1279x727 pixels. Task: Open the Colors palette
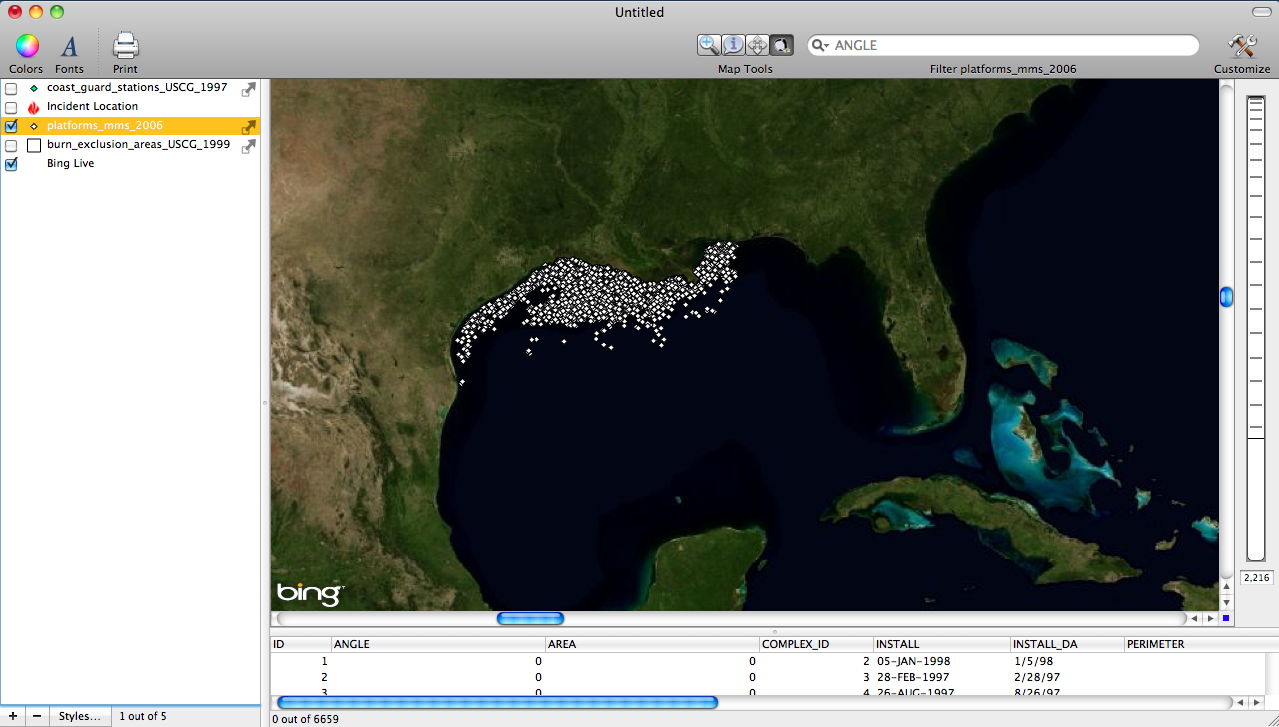pos(27,46)
